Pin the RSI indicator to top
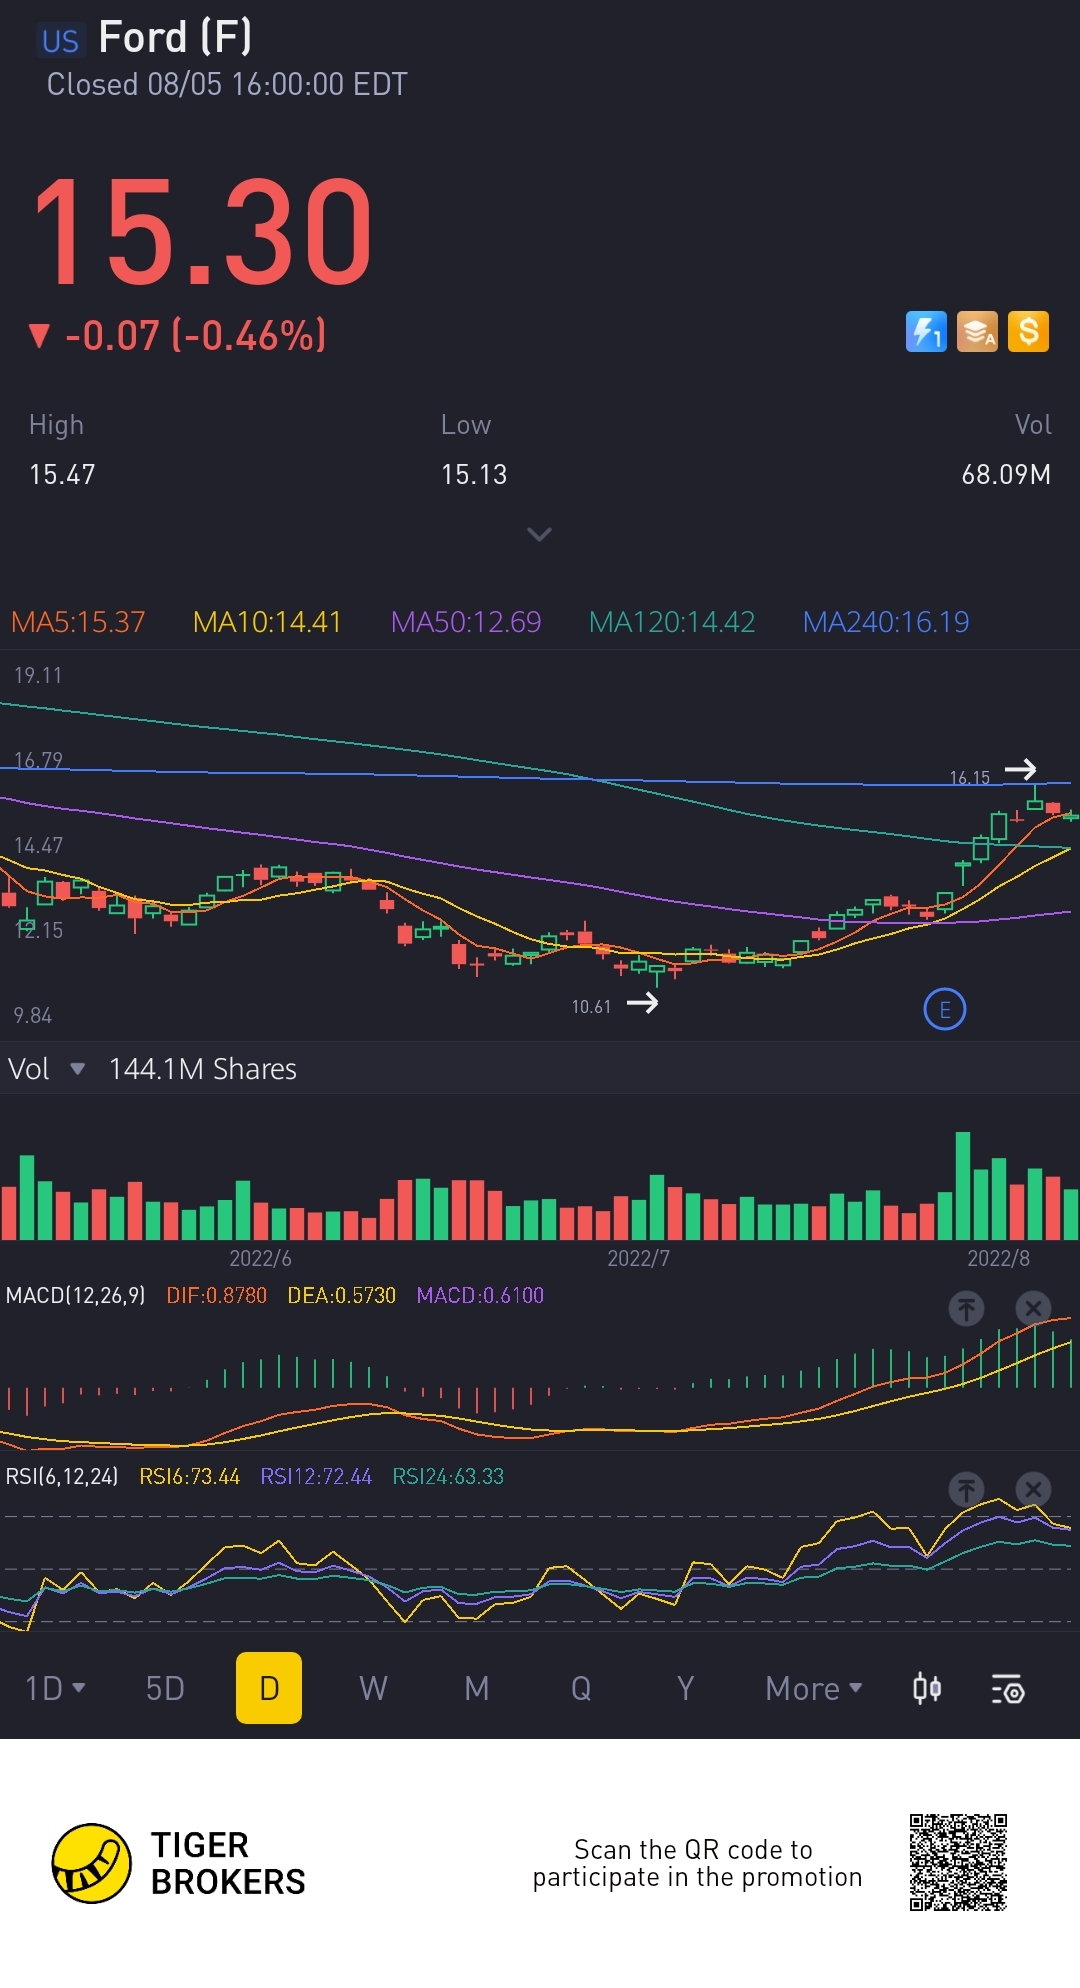1080x1988 pixels. point(966,1489)
